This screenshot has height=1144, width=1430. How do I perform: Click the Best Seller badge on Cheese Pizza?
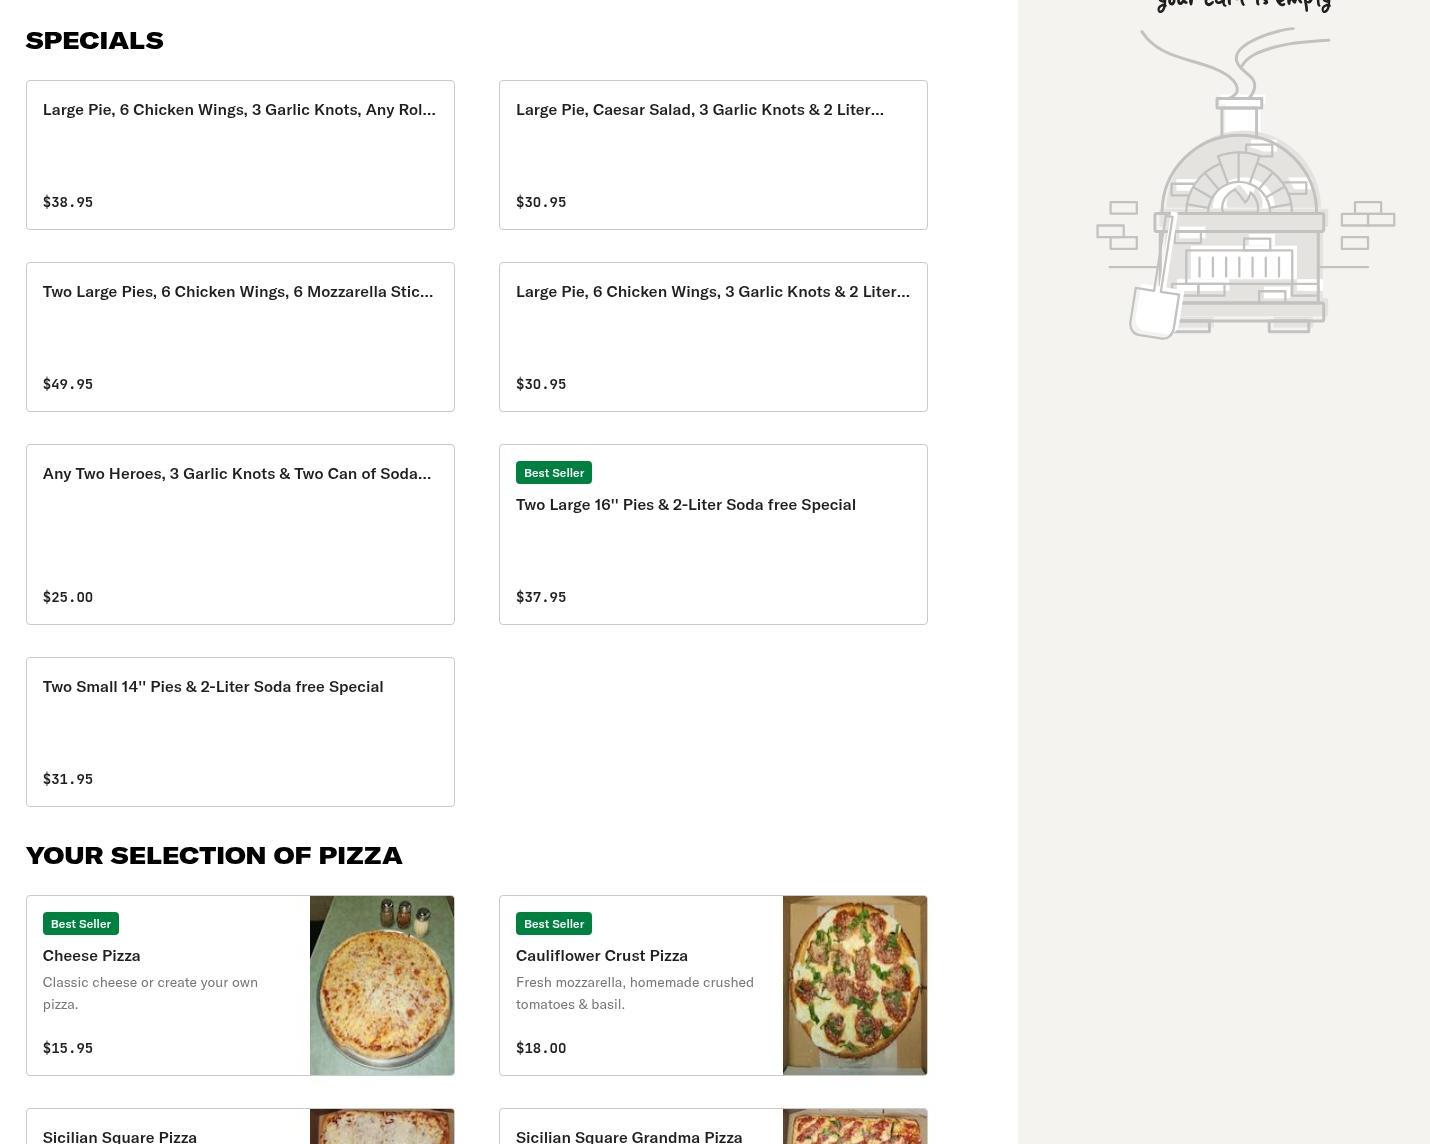pos(81,923)
